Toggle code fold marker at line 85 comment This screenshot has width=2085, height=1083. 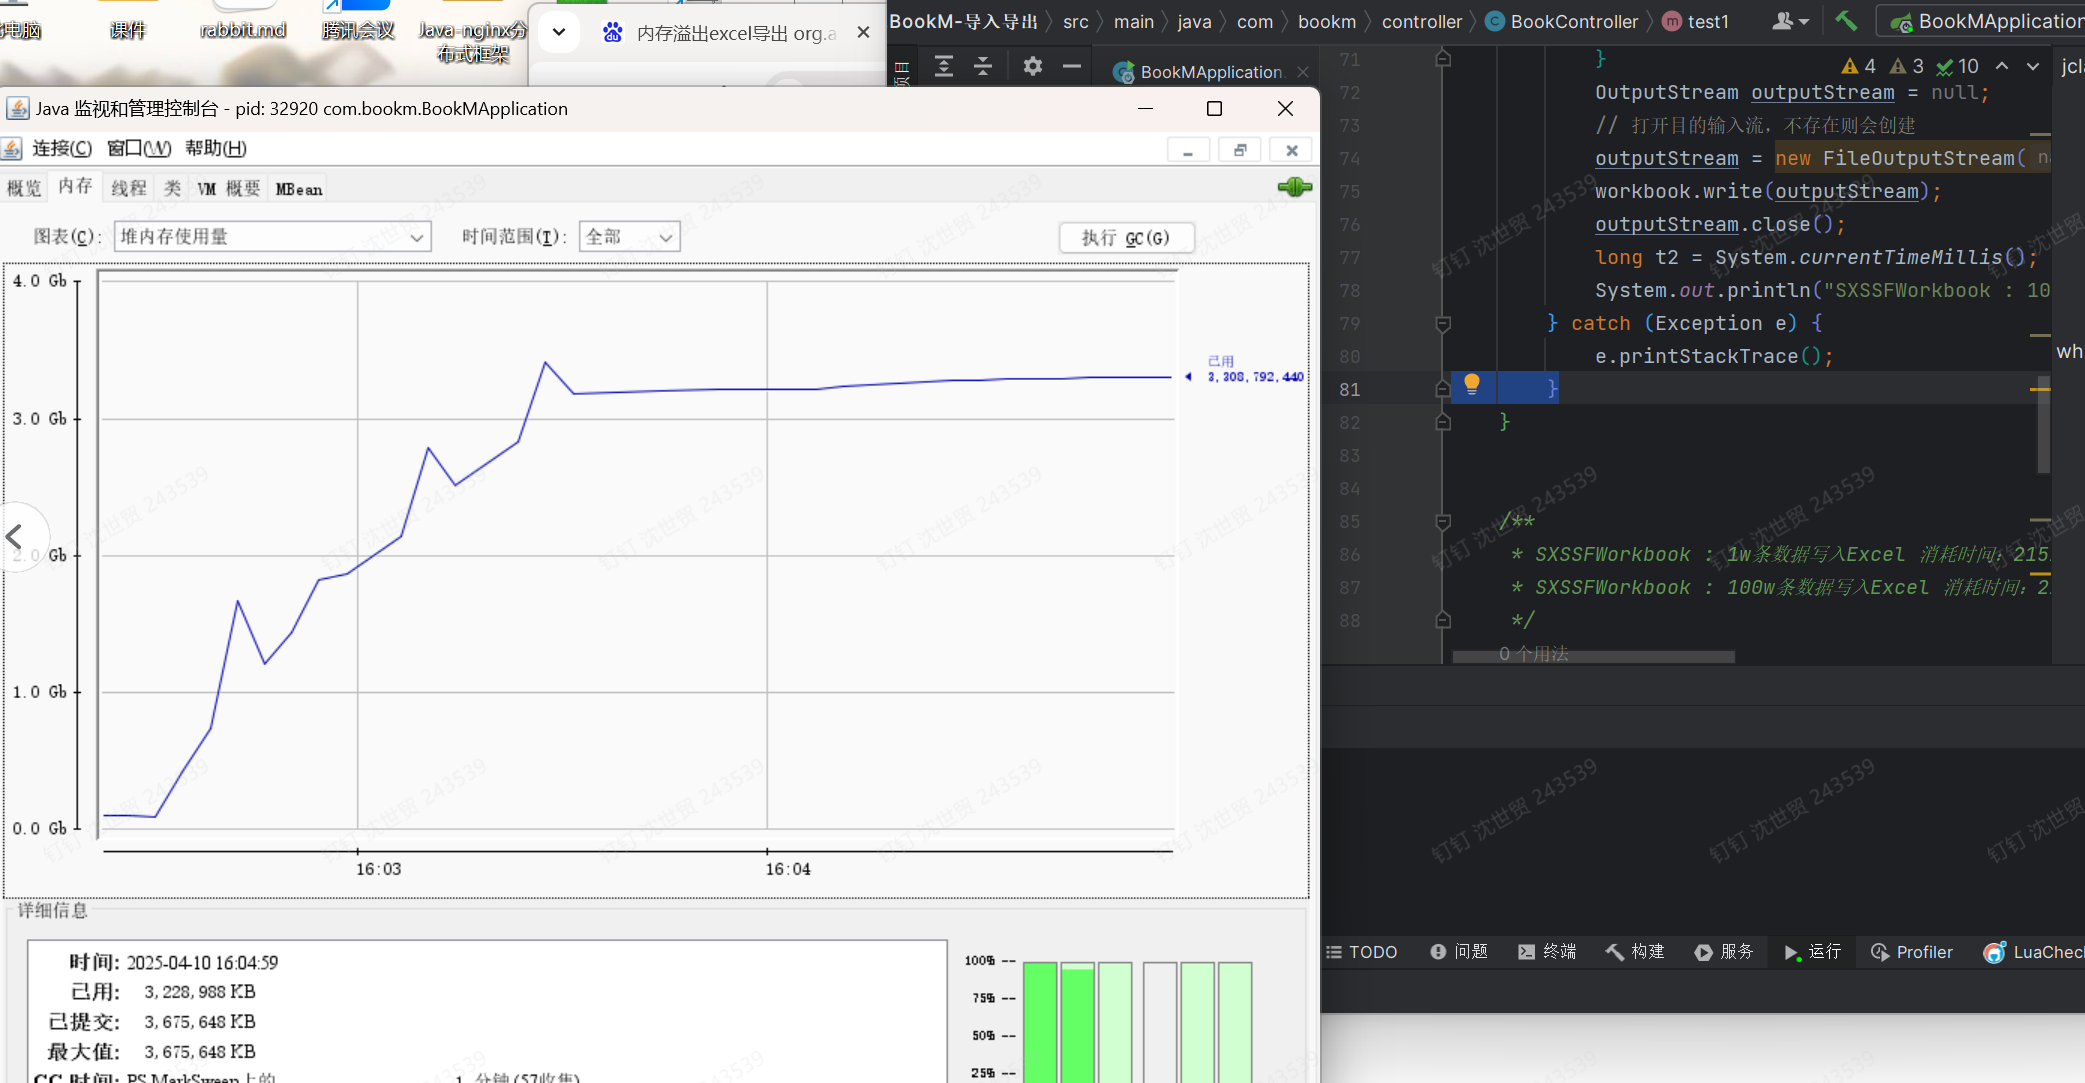[1443, 521]
